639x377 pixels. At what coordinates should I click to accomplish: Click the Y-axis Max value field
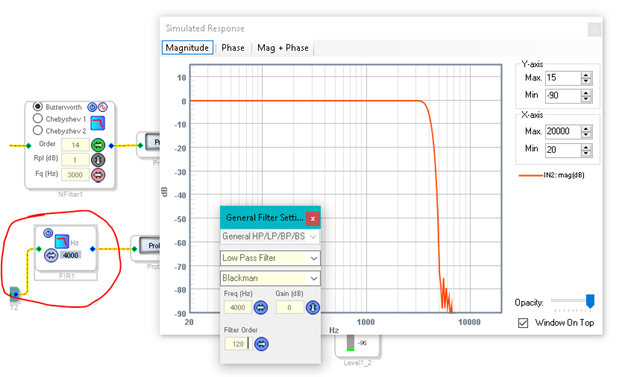coord(563,78)
